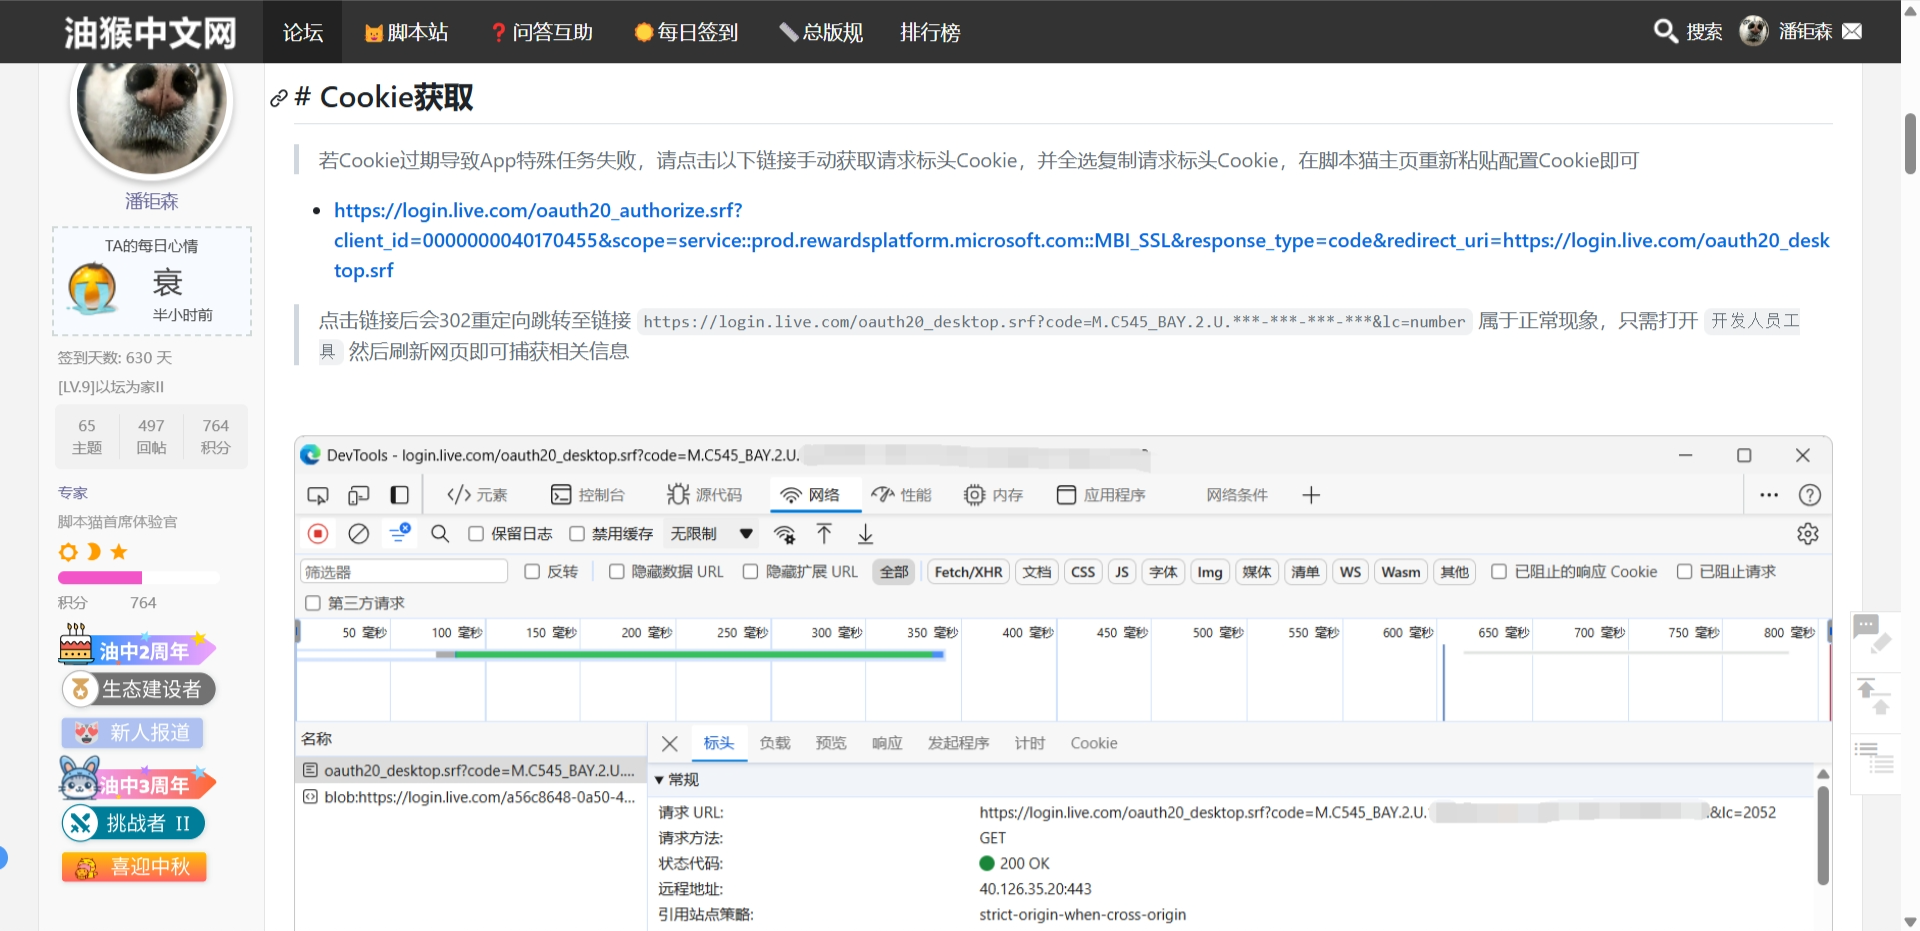The image size is (1920, 931).
Task: Enable the 保留日志 checkbox
Action: 476,534
